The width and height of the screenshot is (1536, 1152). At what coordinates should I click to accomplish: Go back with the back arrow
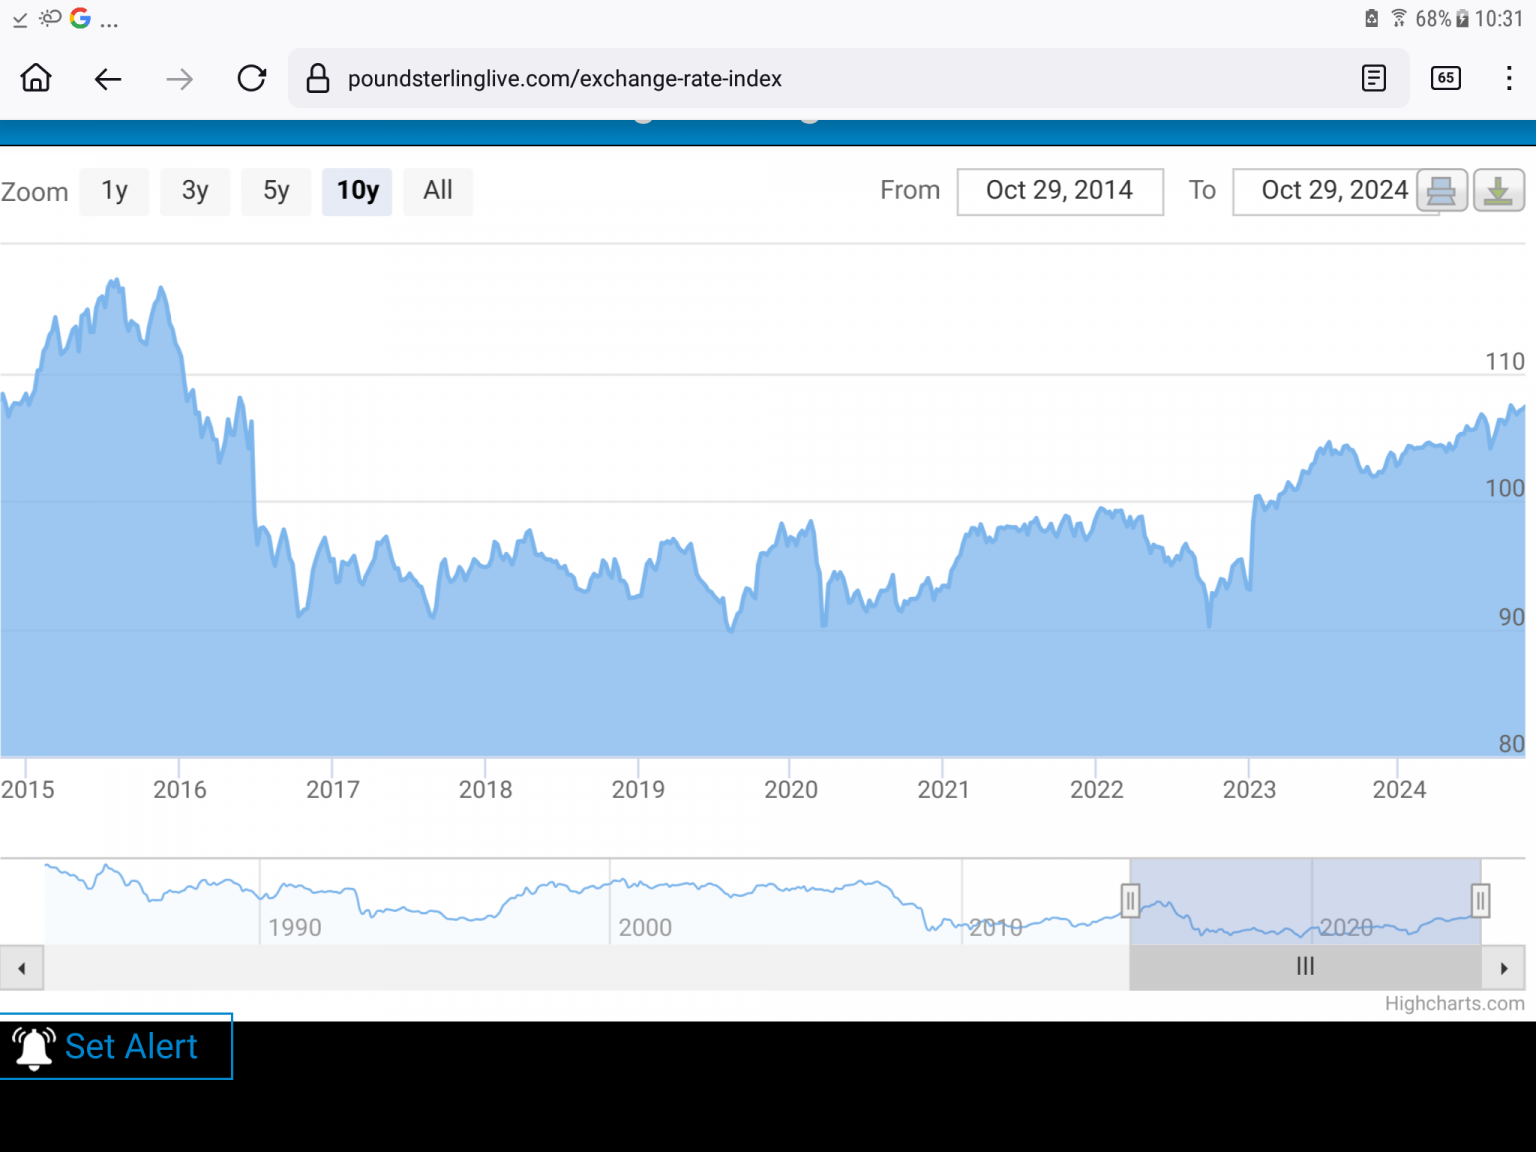coord(108,78)
